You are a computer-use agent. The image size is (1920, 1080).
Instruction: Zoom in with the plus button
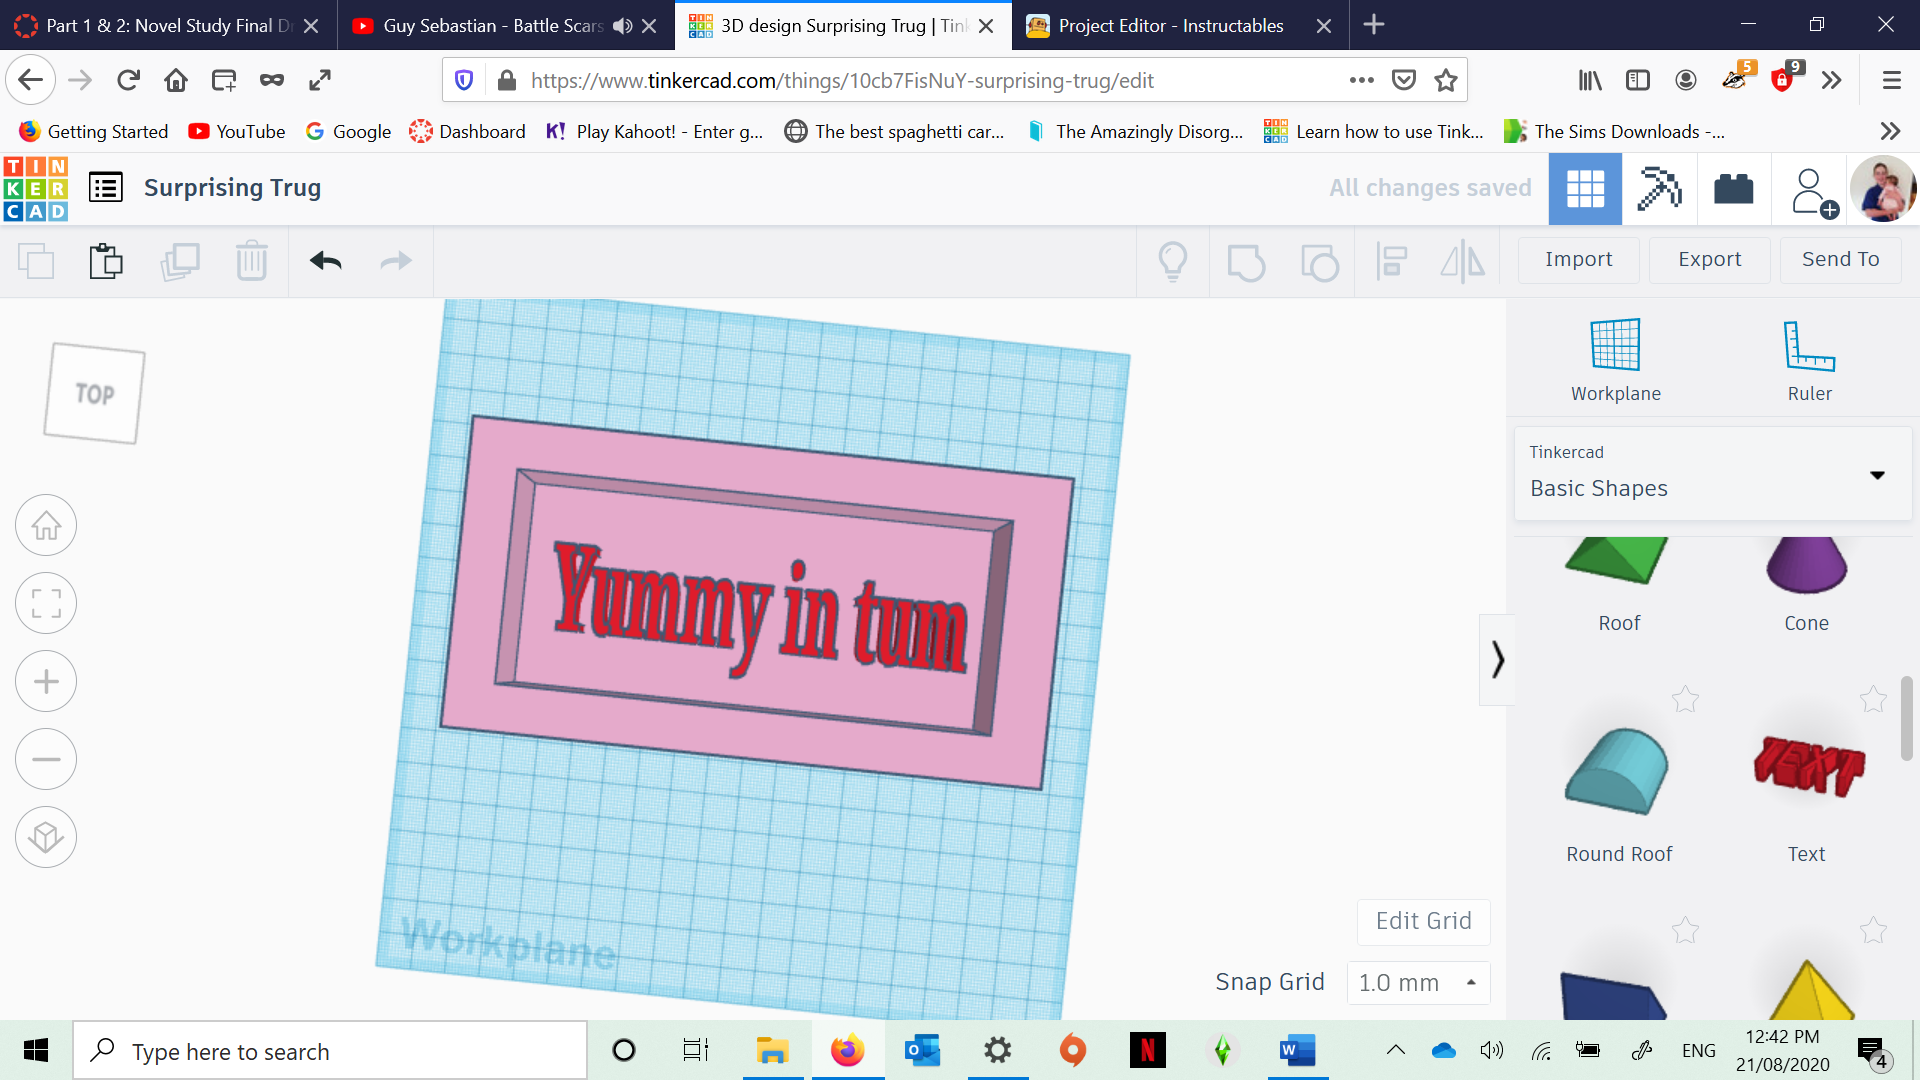coord(46,681)
